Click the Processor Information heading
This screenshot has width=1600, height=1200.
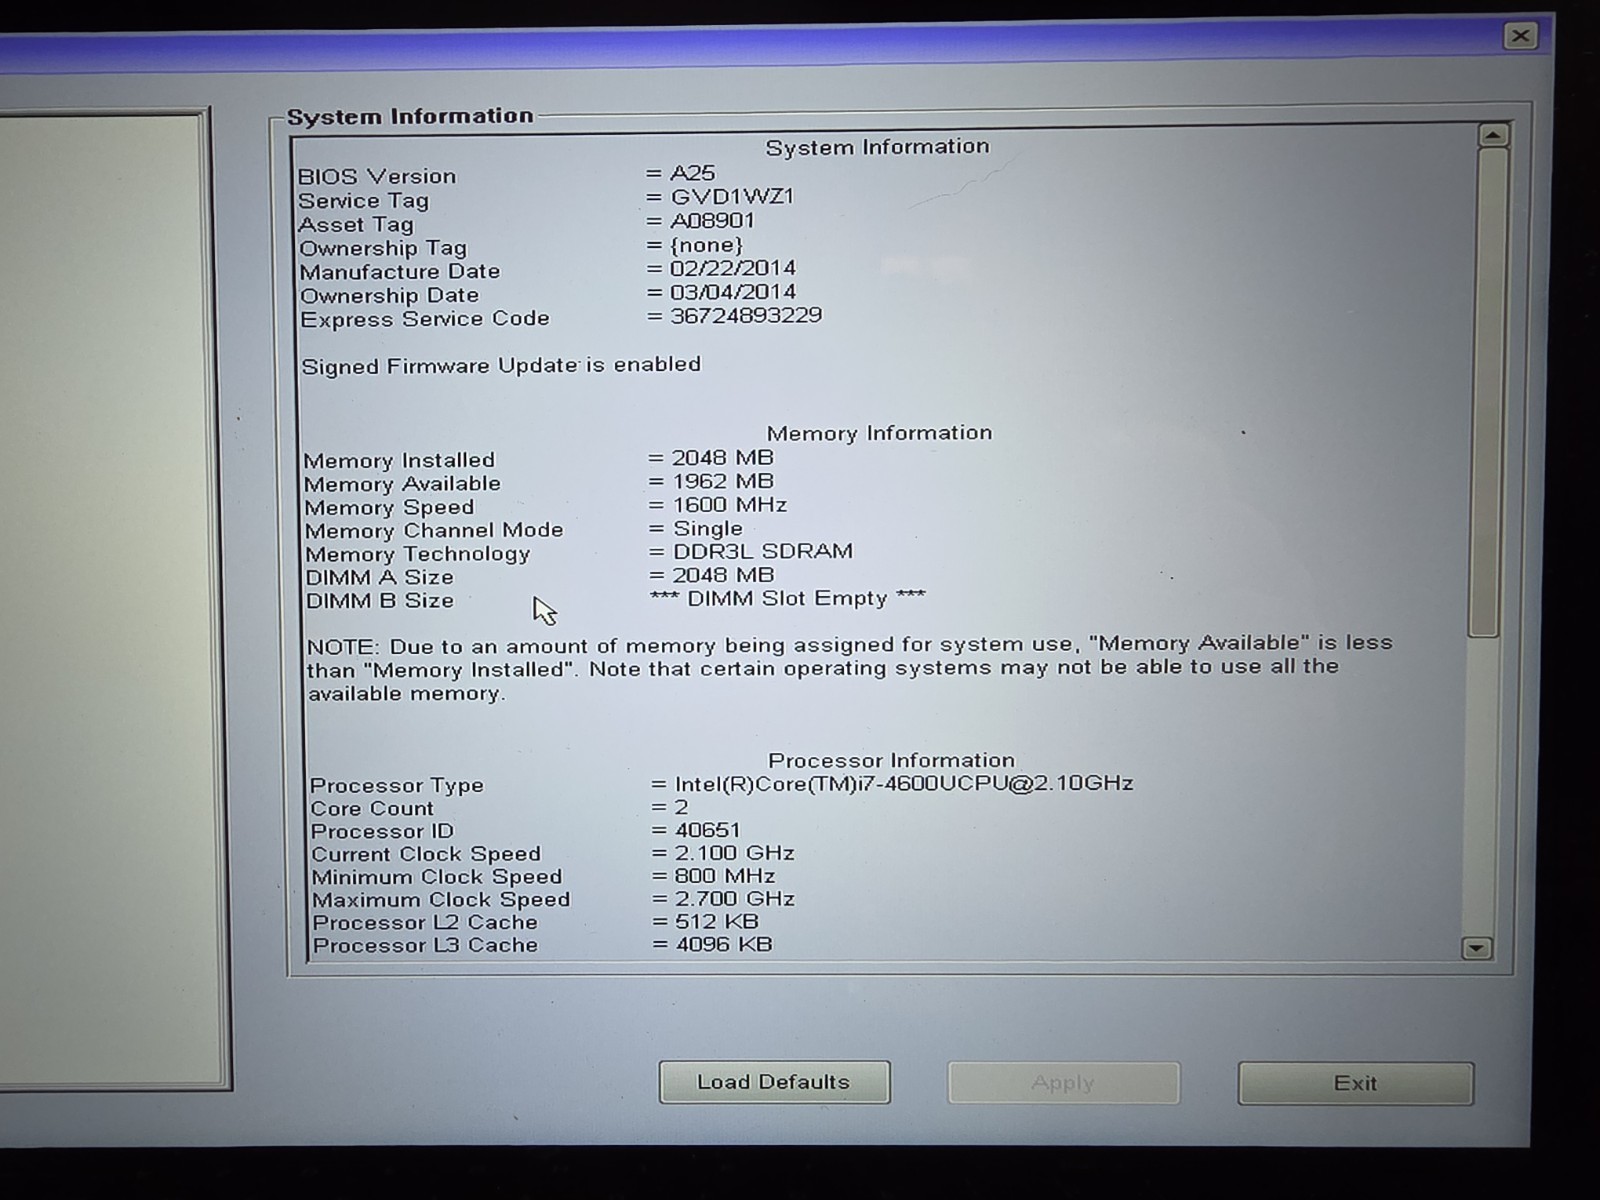pos(891,760)
